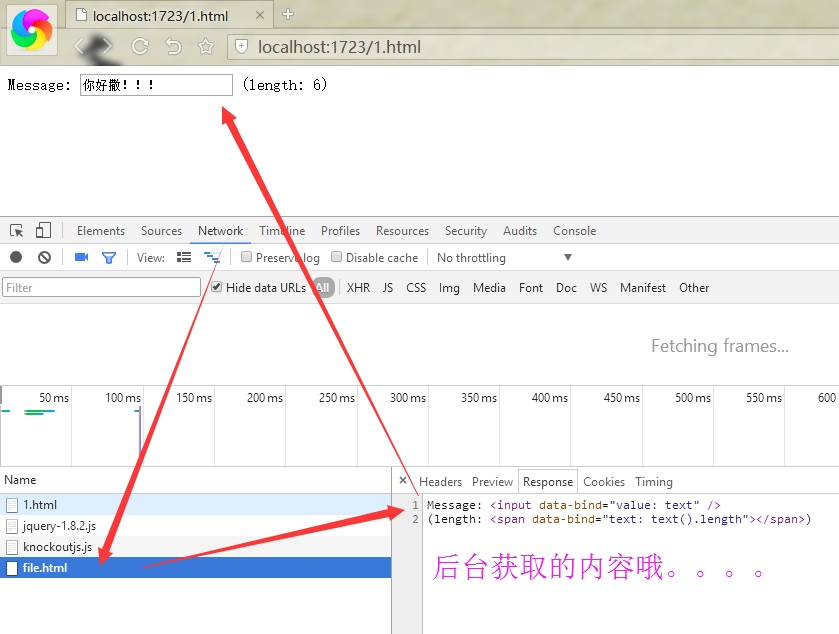
Task: Open a new tab with plus button
Action: 288,14
